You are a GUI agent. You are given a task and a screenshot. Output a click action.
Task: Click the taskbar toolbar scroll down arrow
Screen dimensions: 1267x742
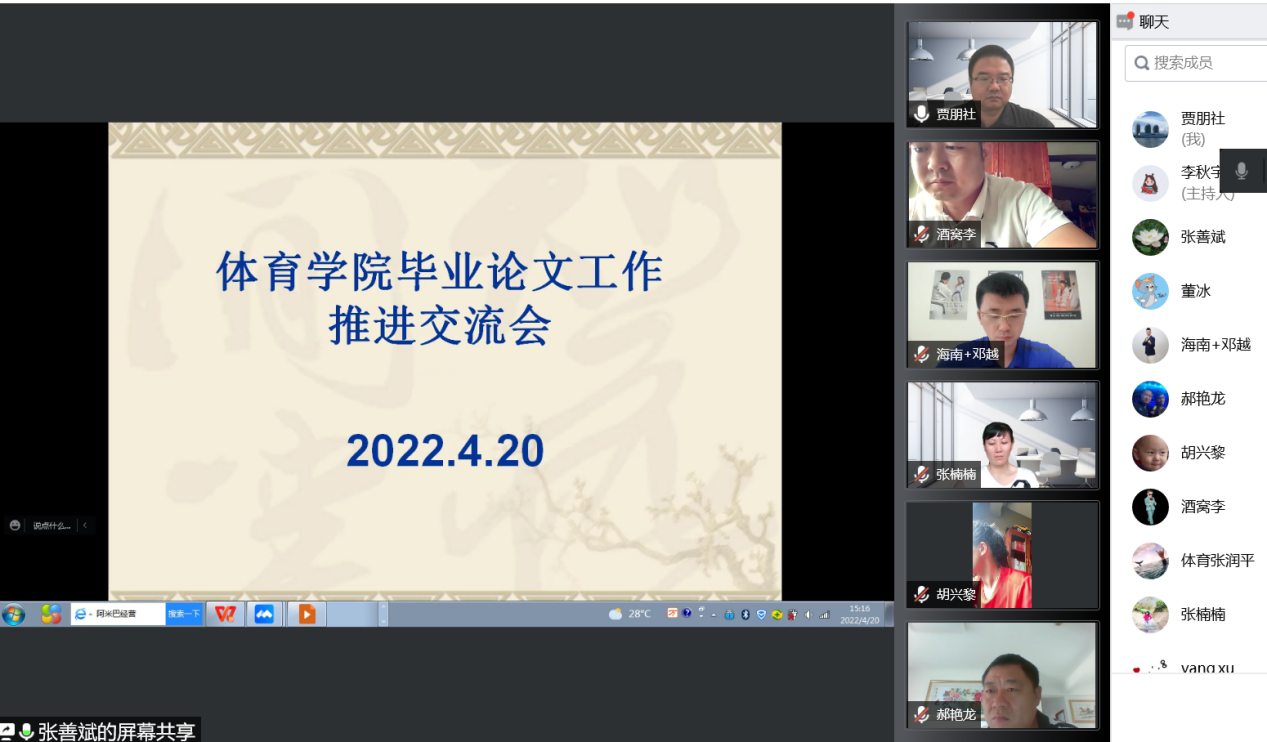383,620
